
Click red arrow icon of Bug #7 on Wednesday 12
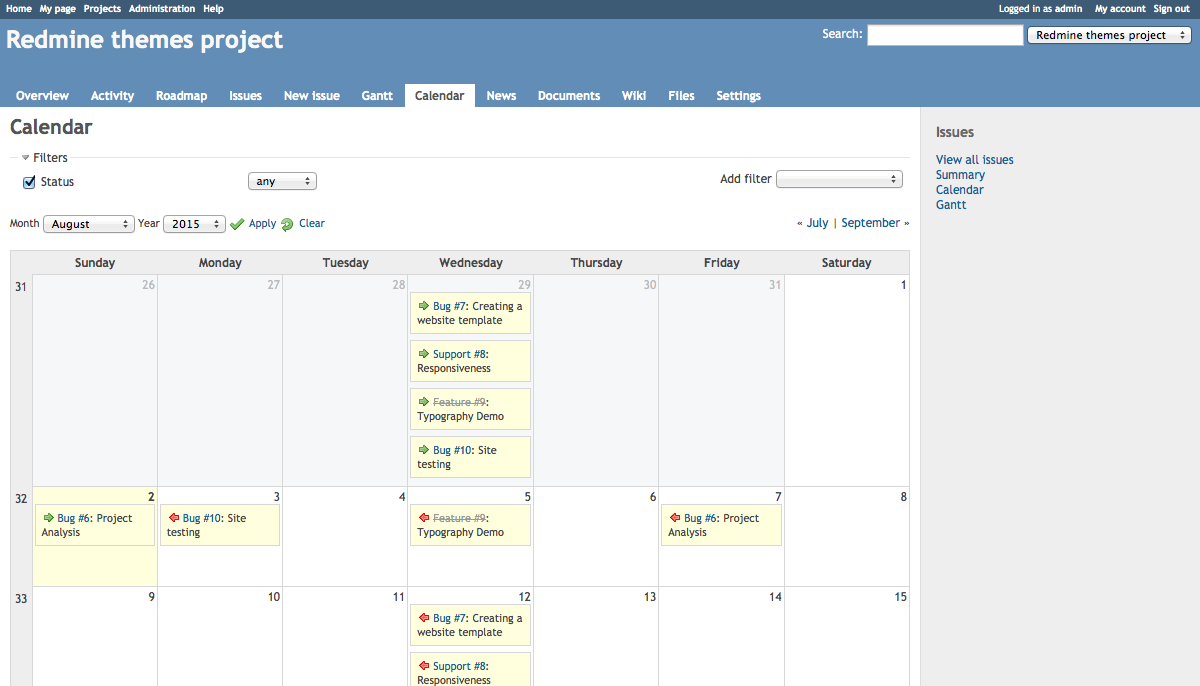click(423, 618)
